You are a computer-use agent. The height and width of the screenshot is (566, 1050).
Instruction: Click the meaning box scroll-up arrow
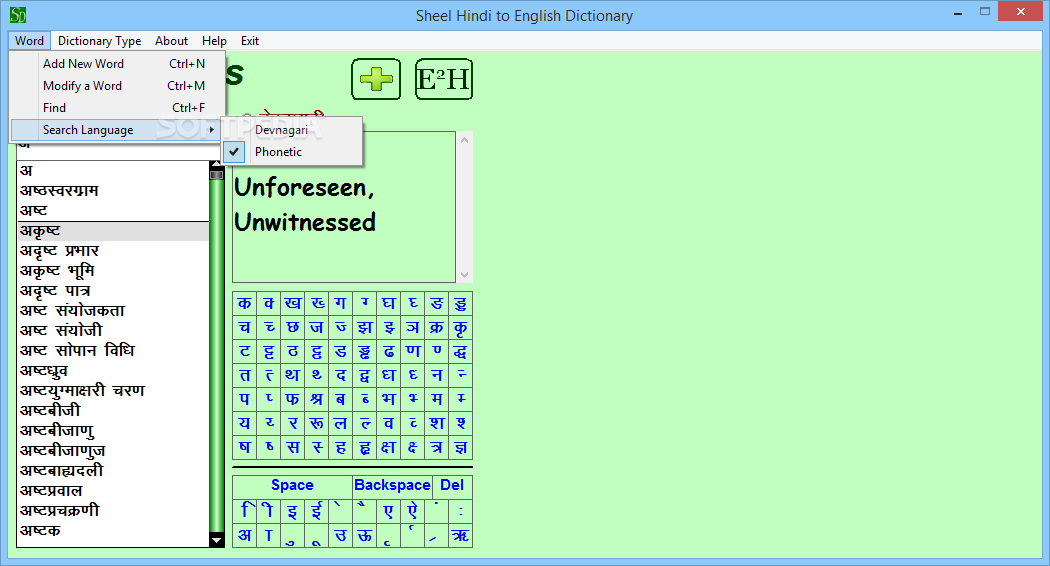pos(464,139)
